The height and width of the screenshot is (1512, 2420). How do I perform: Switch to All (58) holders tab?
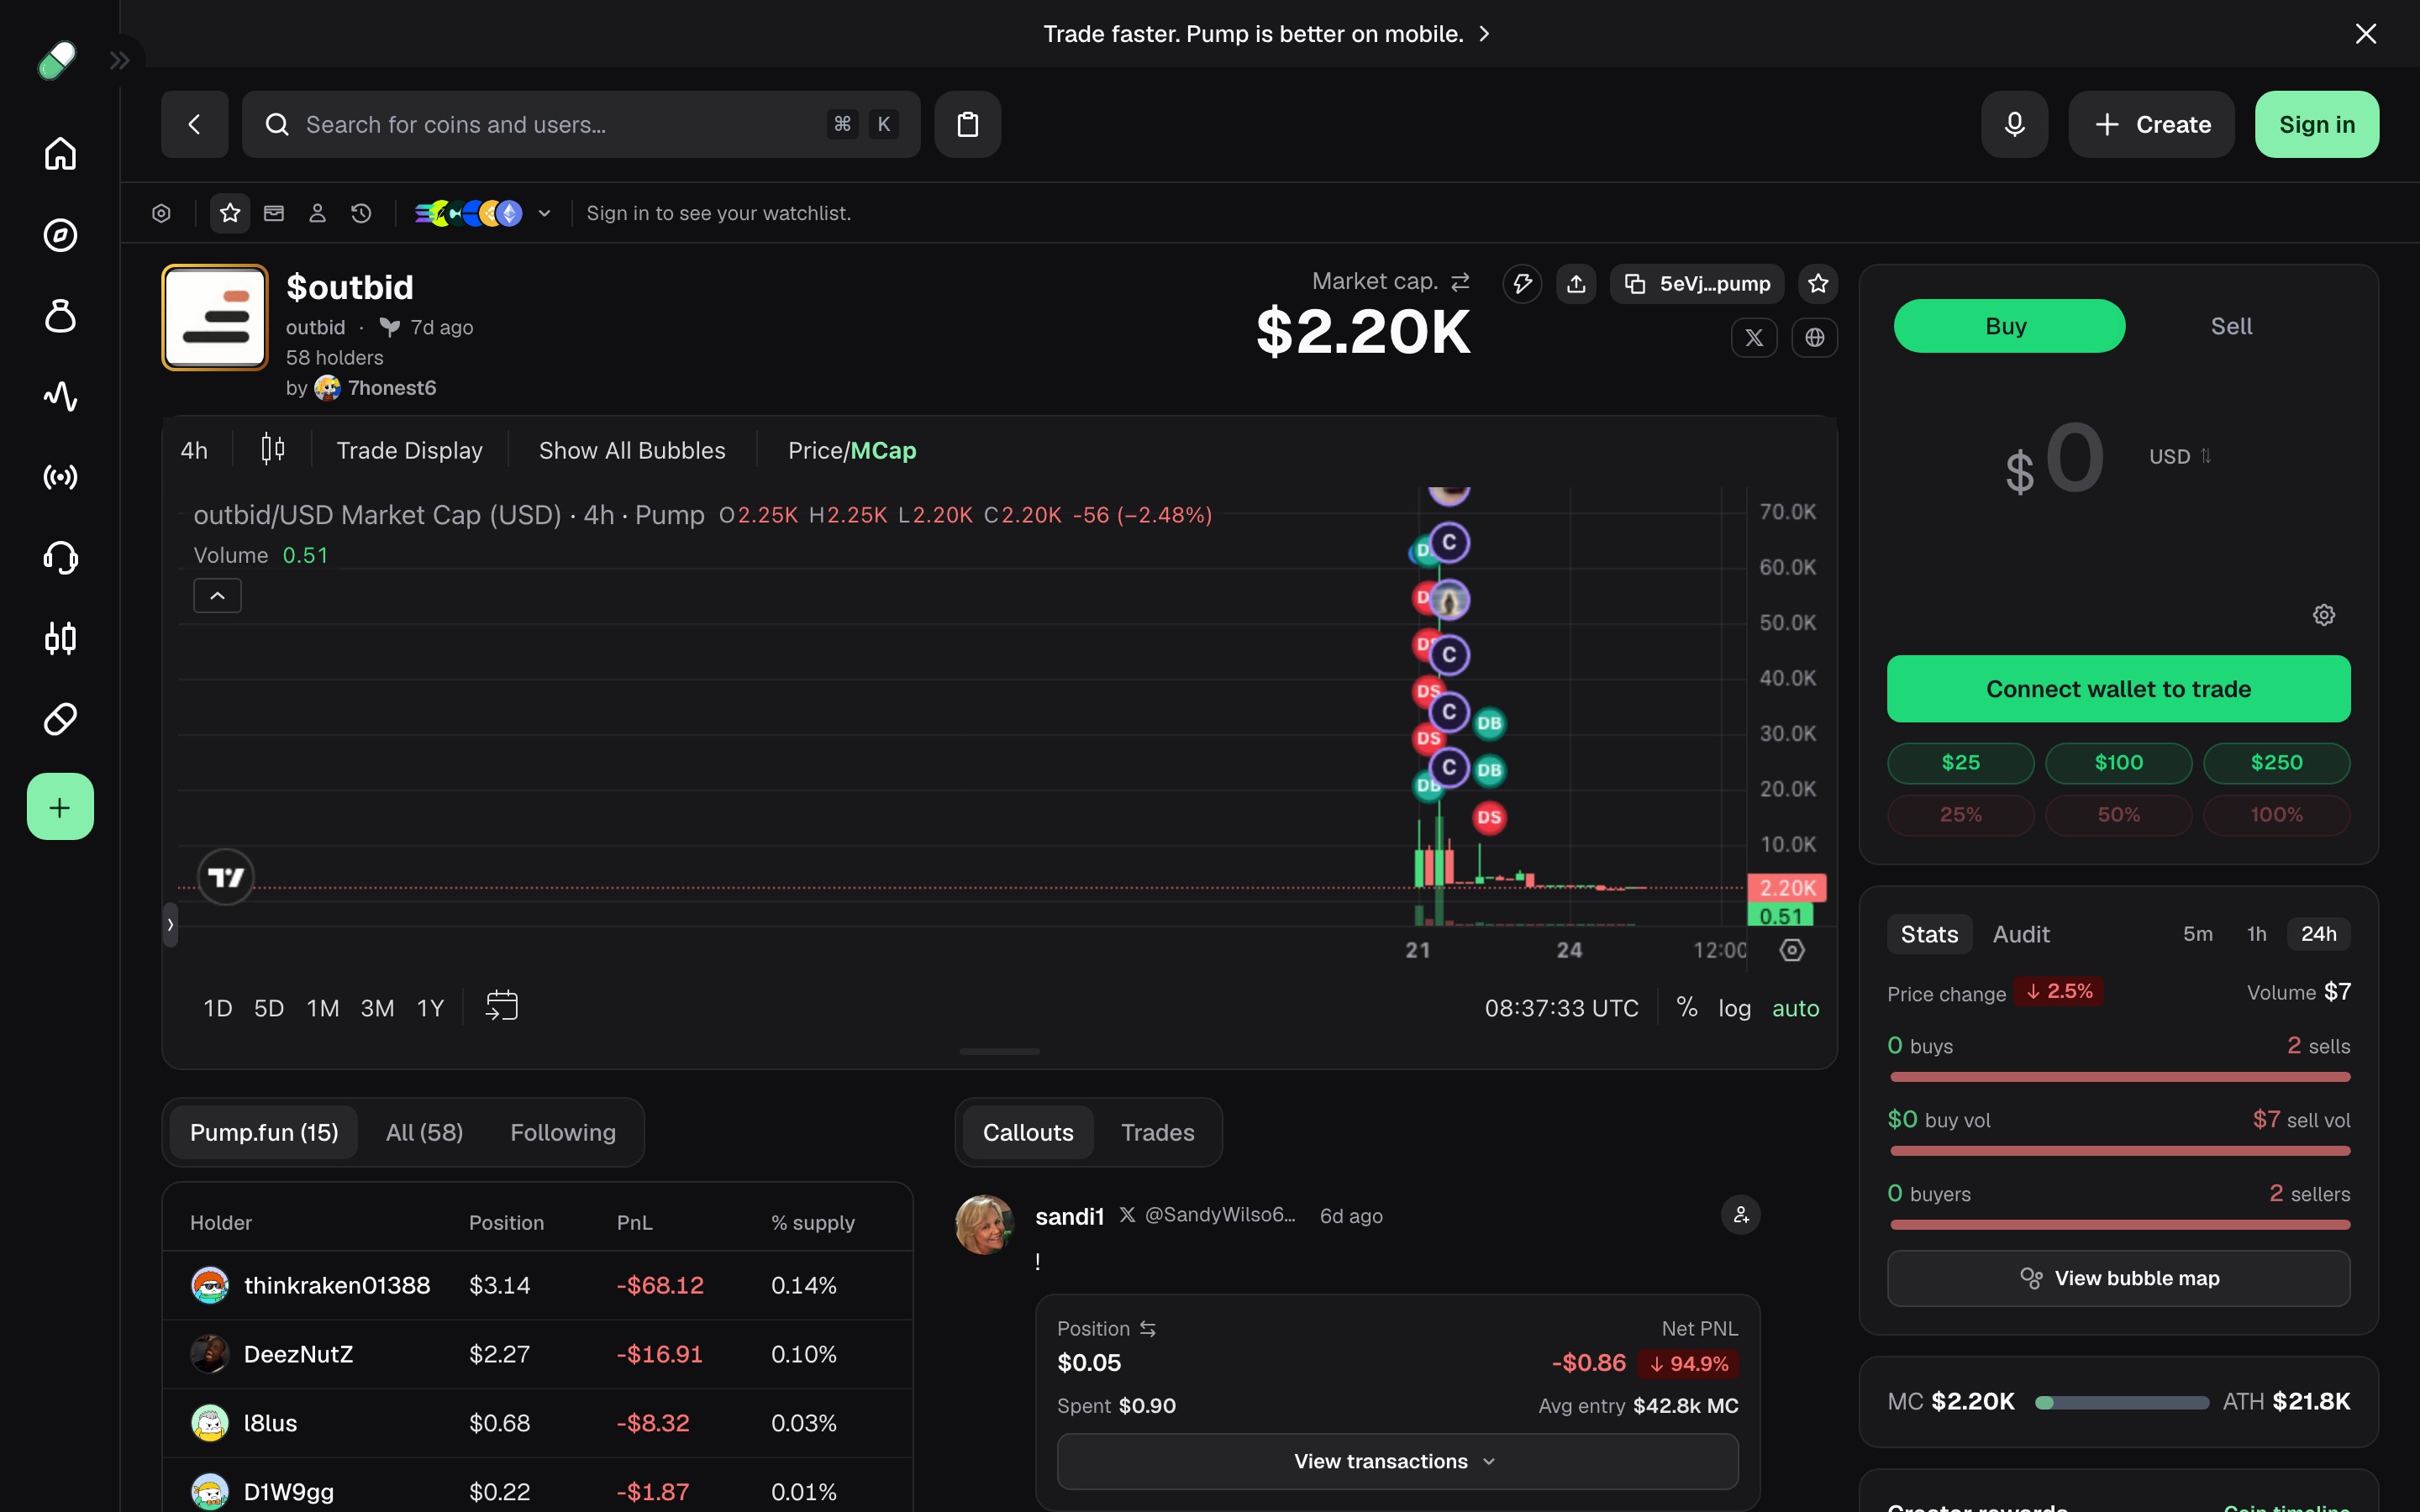click(x=424, y=1132)
